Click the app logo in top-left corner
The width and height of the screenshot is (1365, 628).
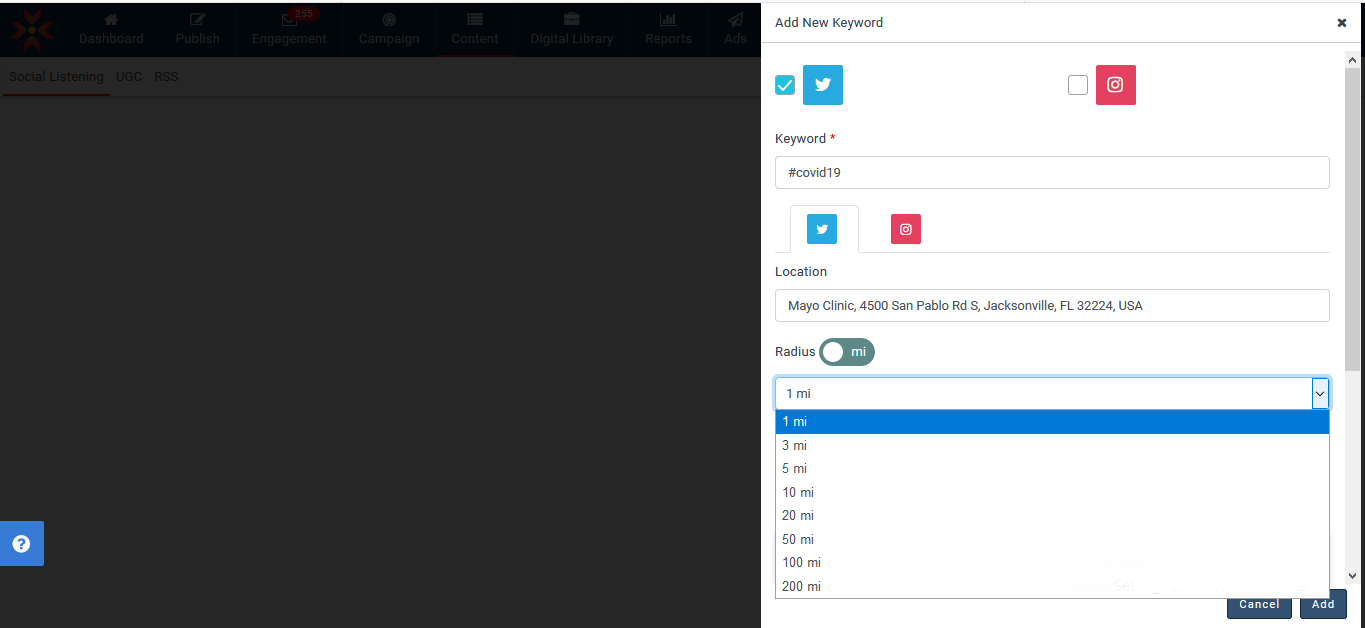click(32, 30)
